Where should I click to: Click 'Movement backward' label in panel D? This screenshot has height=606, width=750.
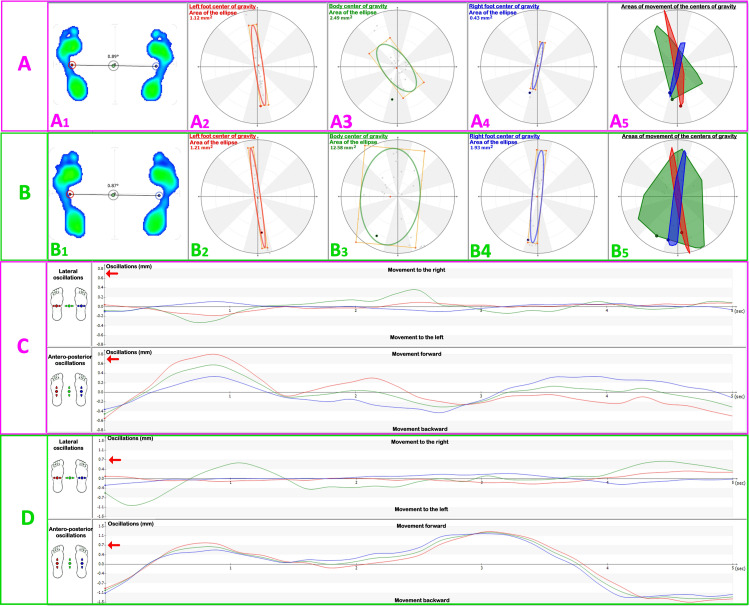(421, 600)
